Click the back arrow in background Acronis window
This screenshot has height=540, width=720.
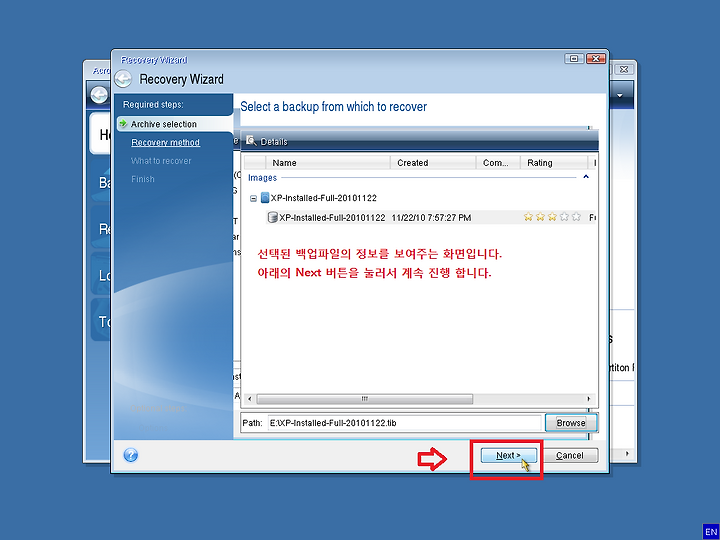click(x=99, y=95)
